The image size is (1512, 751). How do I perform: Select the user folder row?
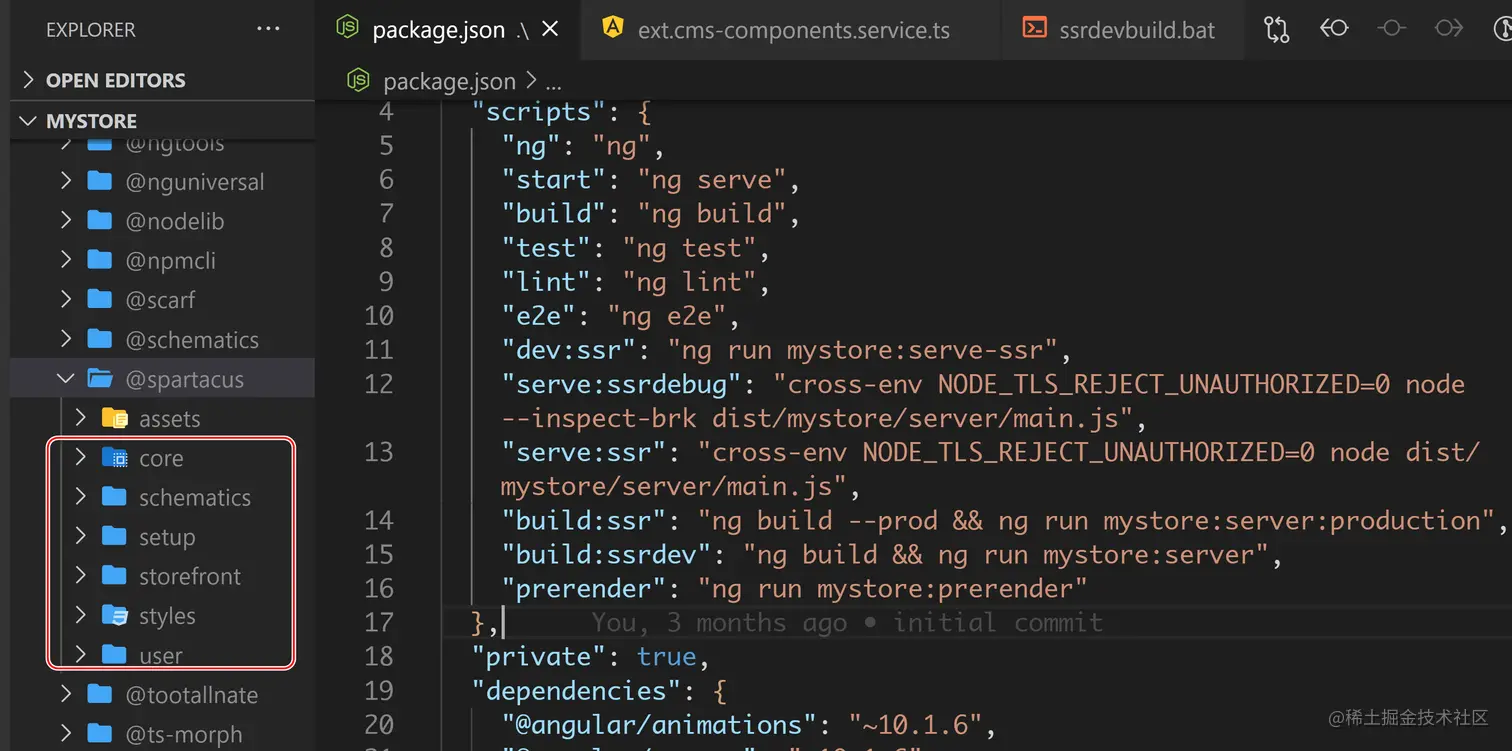[162, 655]
